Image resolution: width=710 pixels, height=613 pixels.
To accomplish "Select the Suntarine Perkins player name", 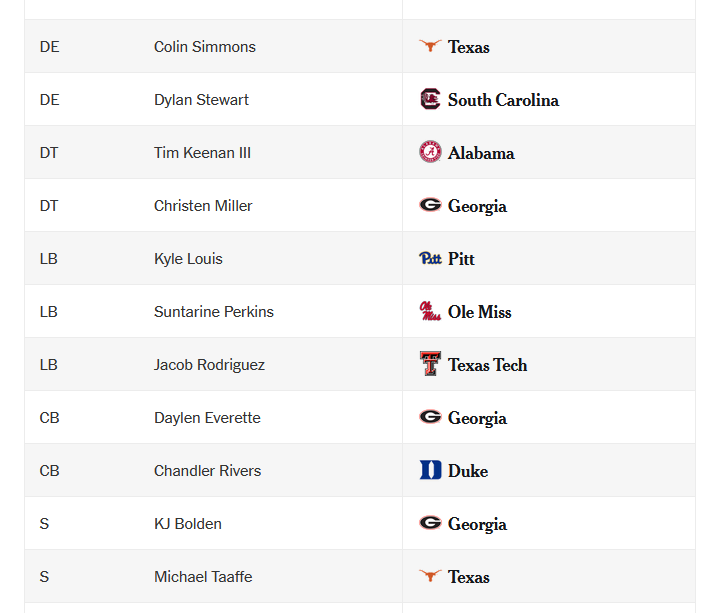I will point(214,312).
